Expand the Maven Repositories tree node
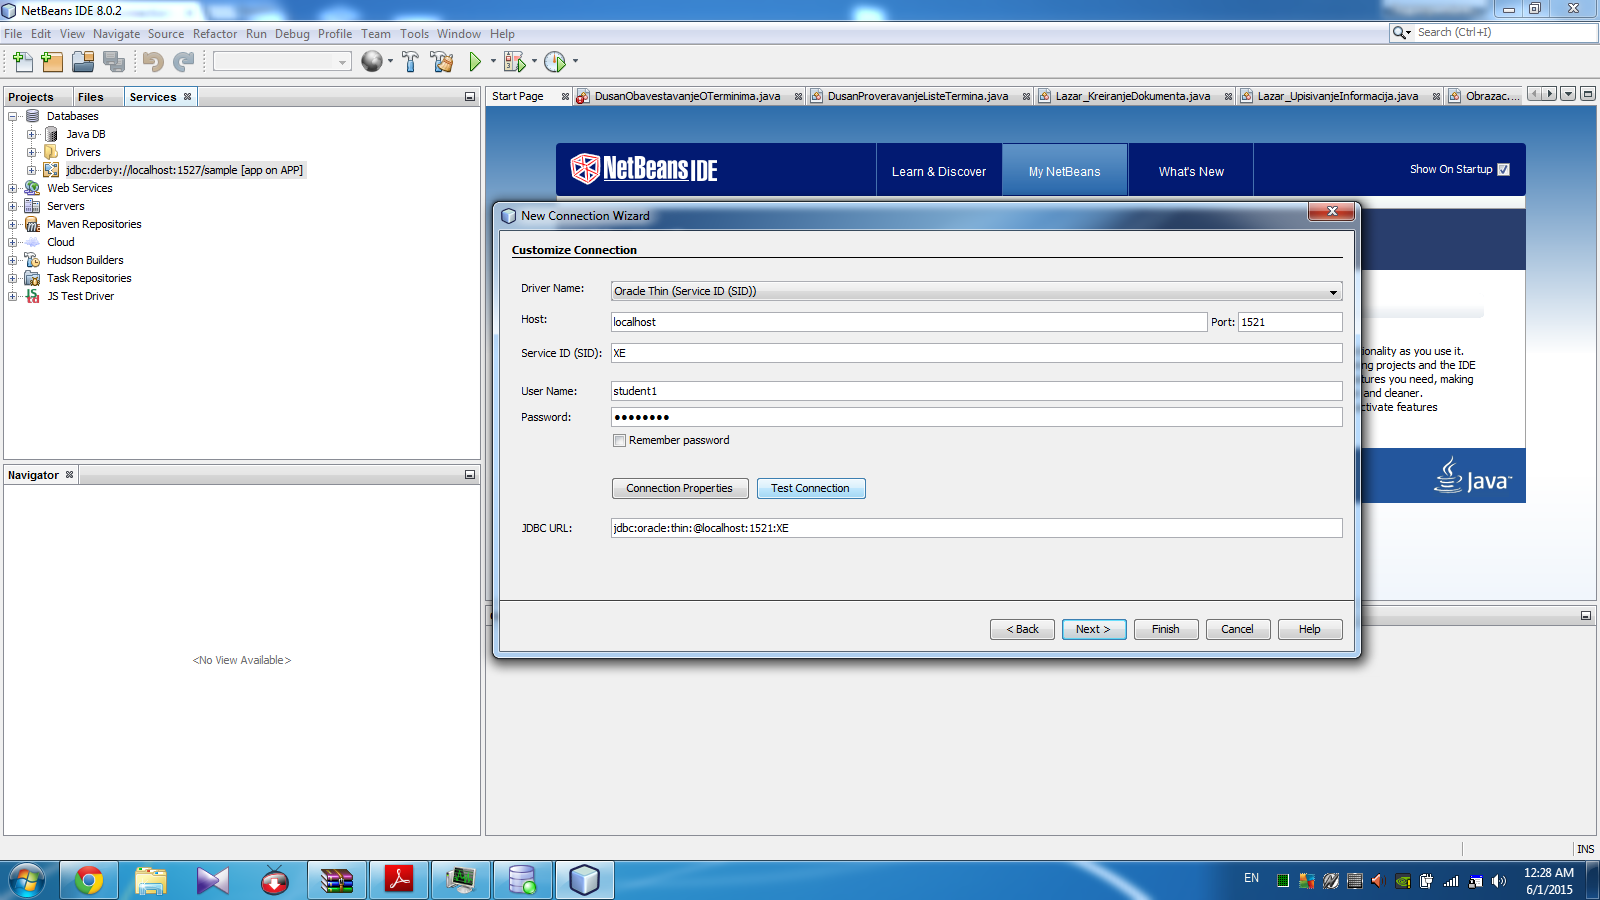 tap(13, 224)
